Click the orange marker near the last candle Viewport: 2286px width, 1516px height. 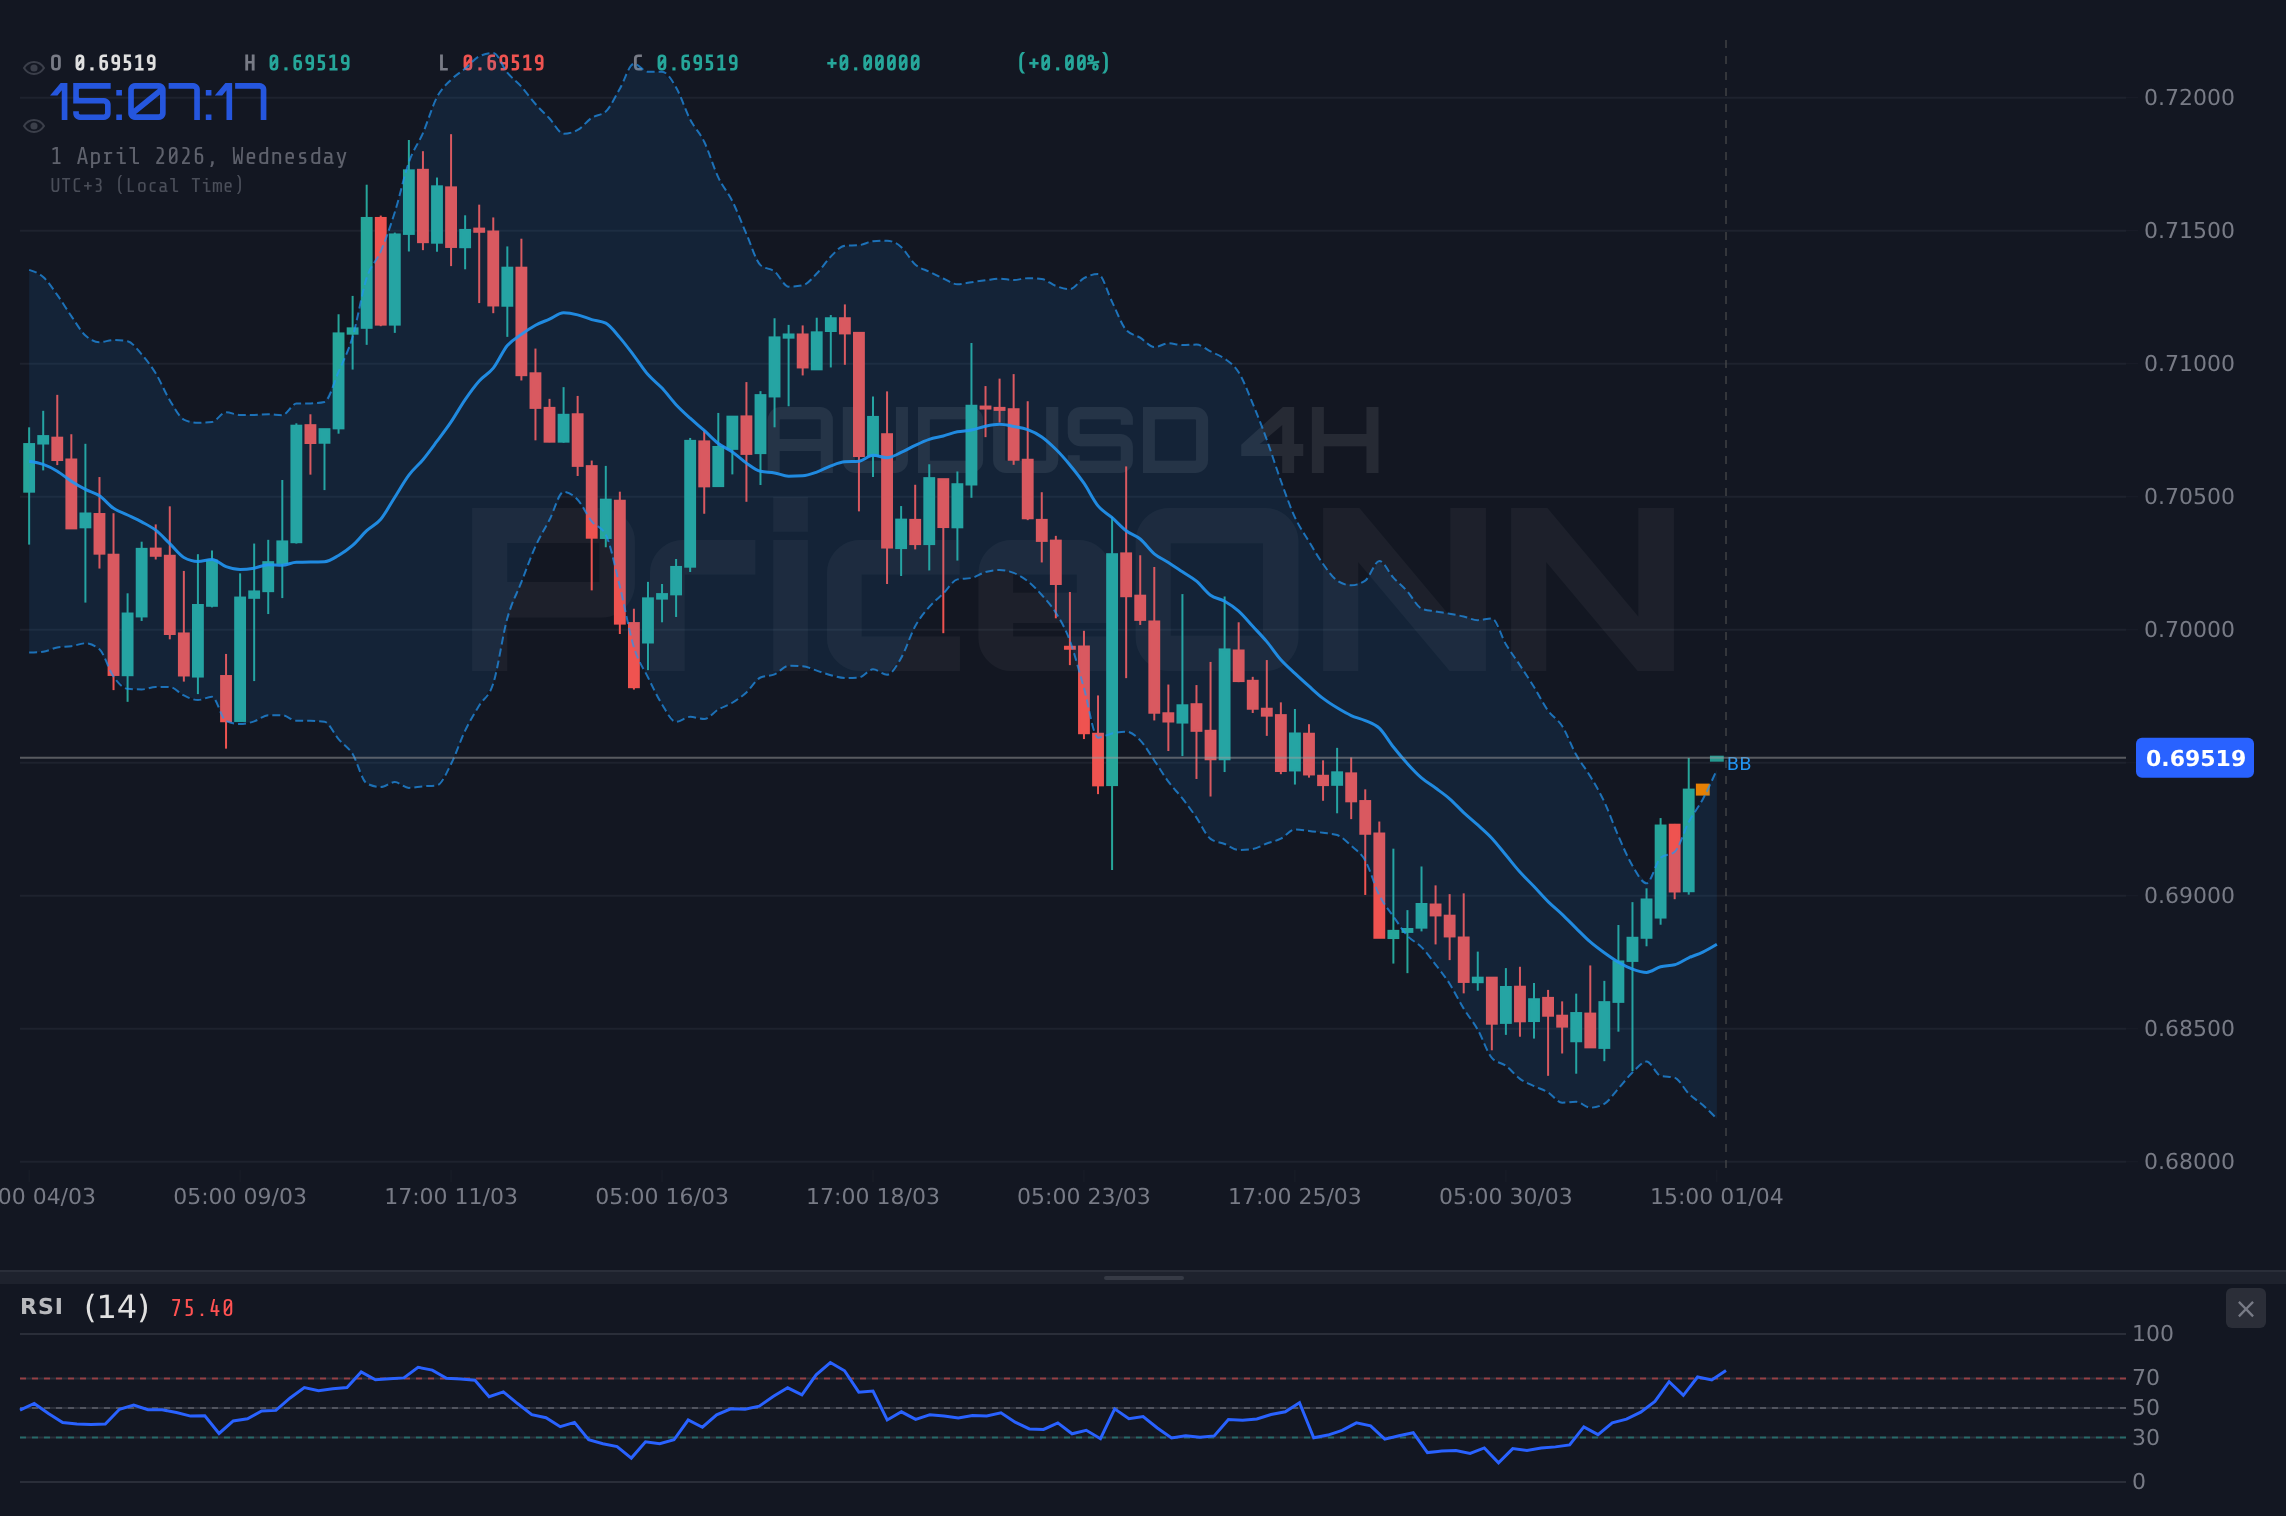tap(1703, 790)
